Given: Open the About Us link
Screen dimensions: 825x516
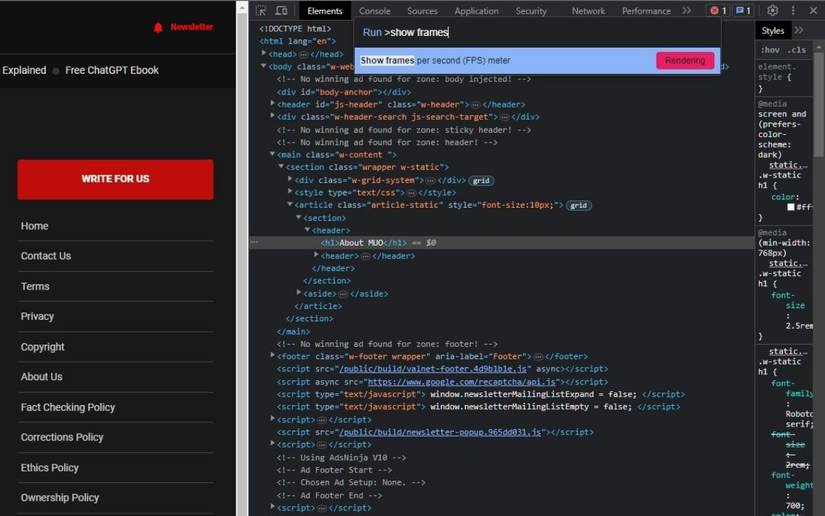Looking at the screenshot, I should coord(42,377).
